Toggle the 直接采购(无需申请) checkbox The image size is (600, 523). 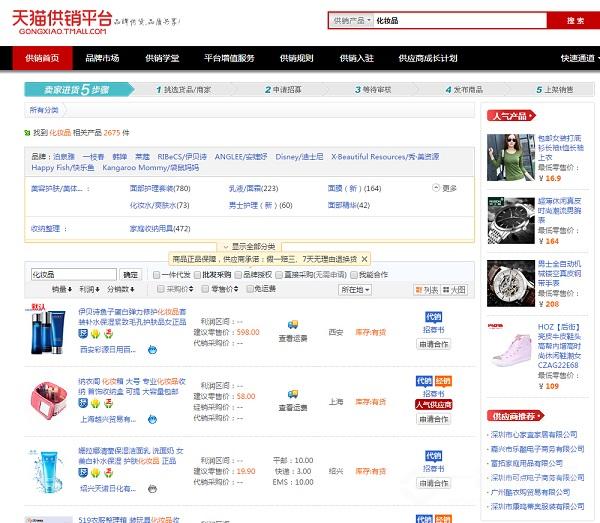(x=279, y=275)
